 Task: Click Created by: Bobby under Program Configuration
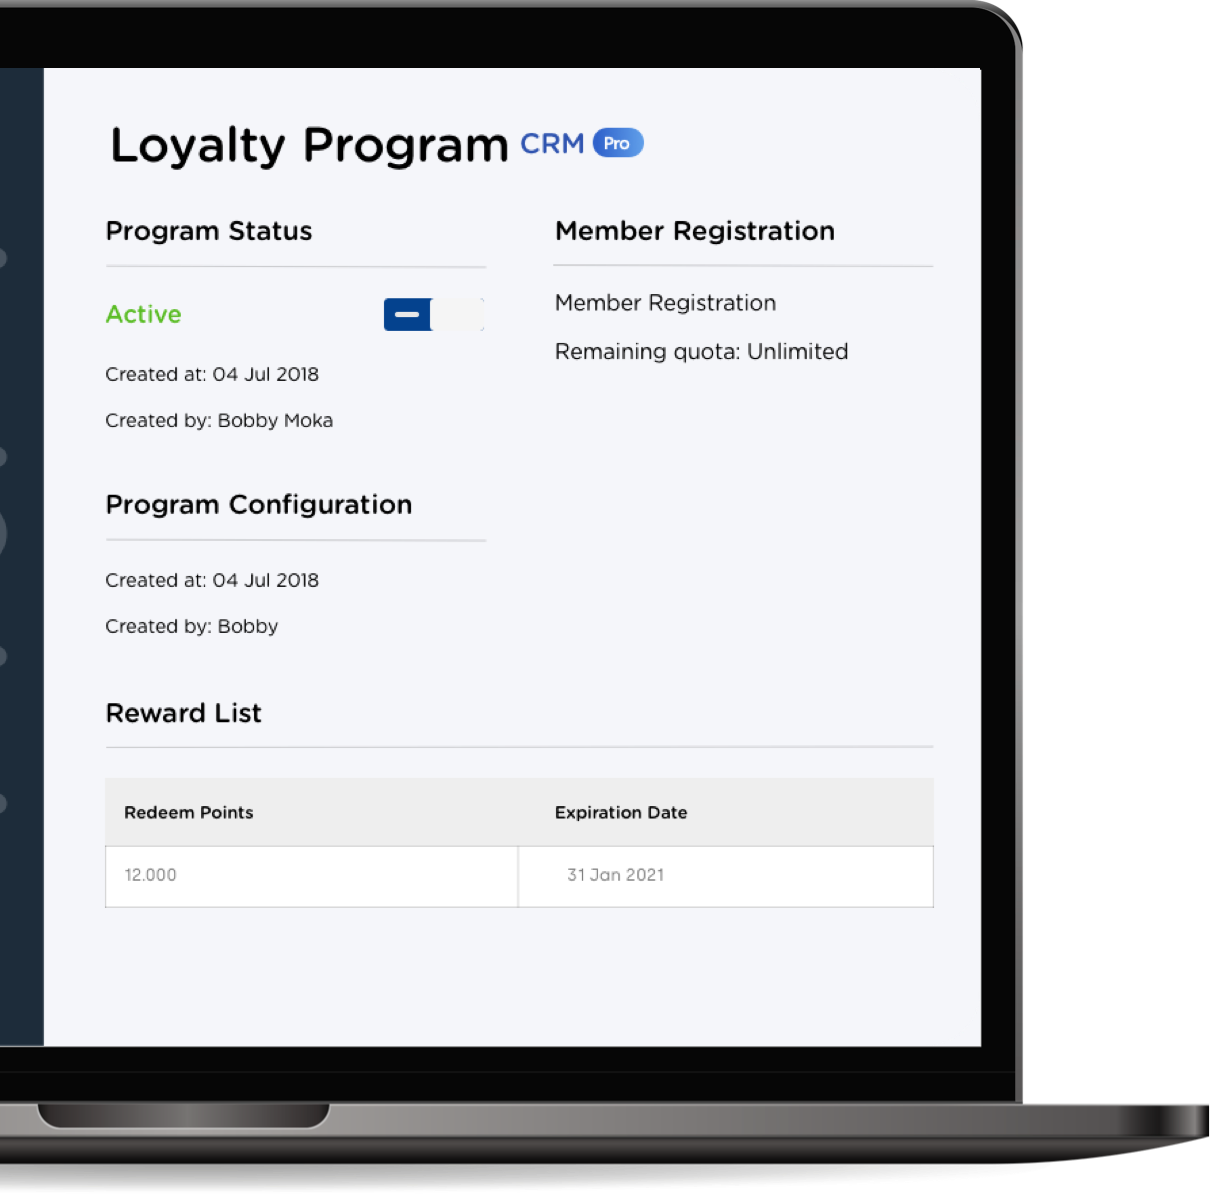coord(192,627)
